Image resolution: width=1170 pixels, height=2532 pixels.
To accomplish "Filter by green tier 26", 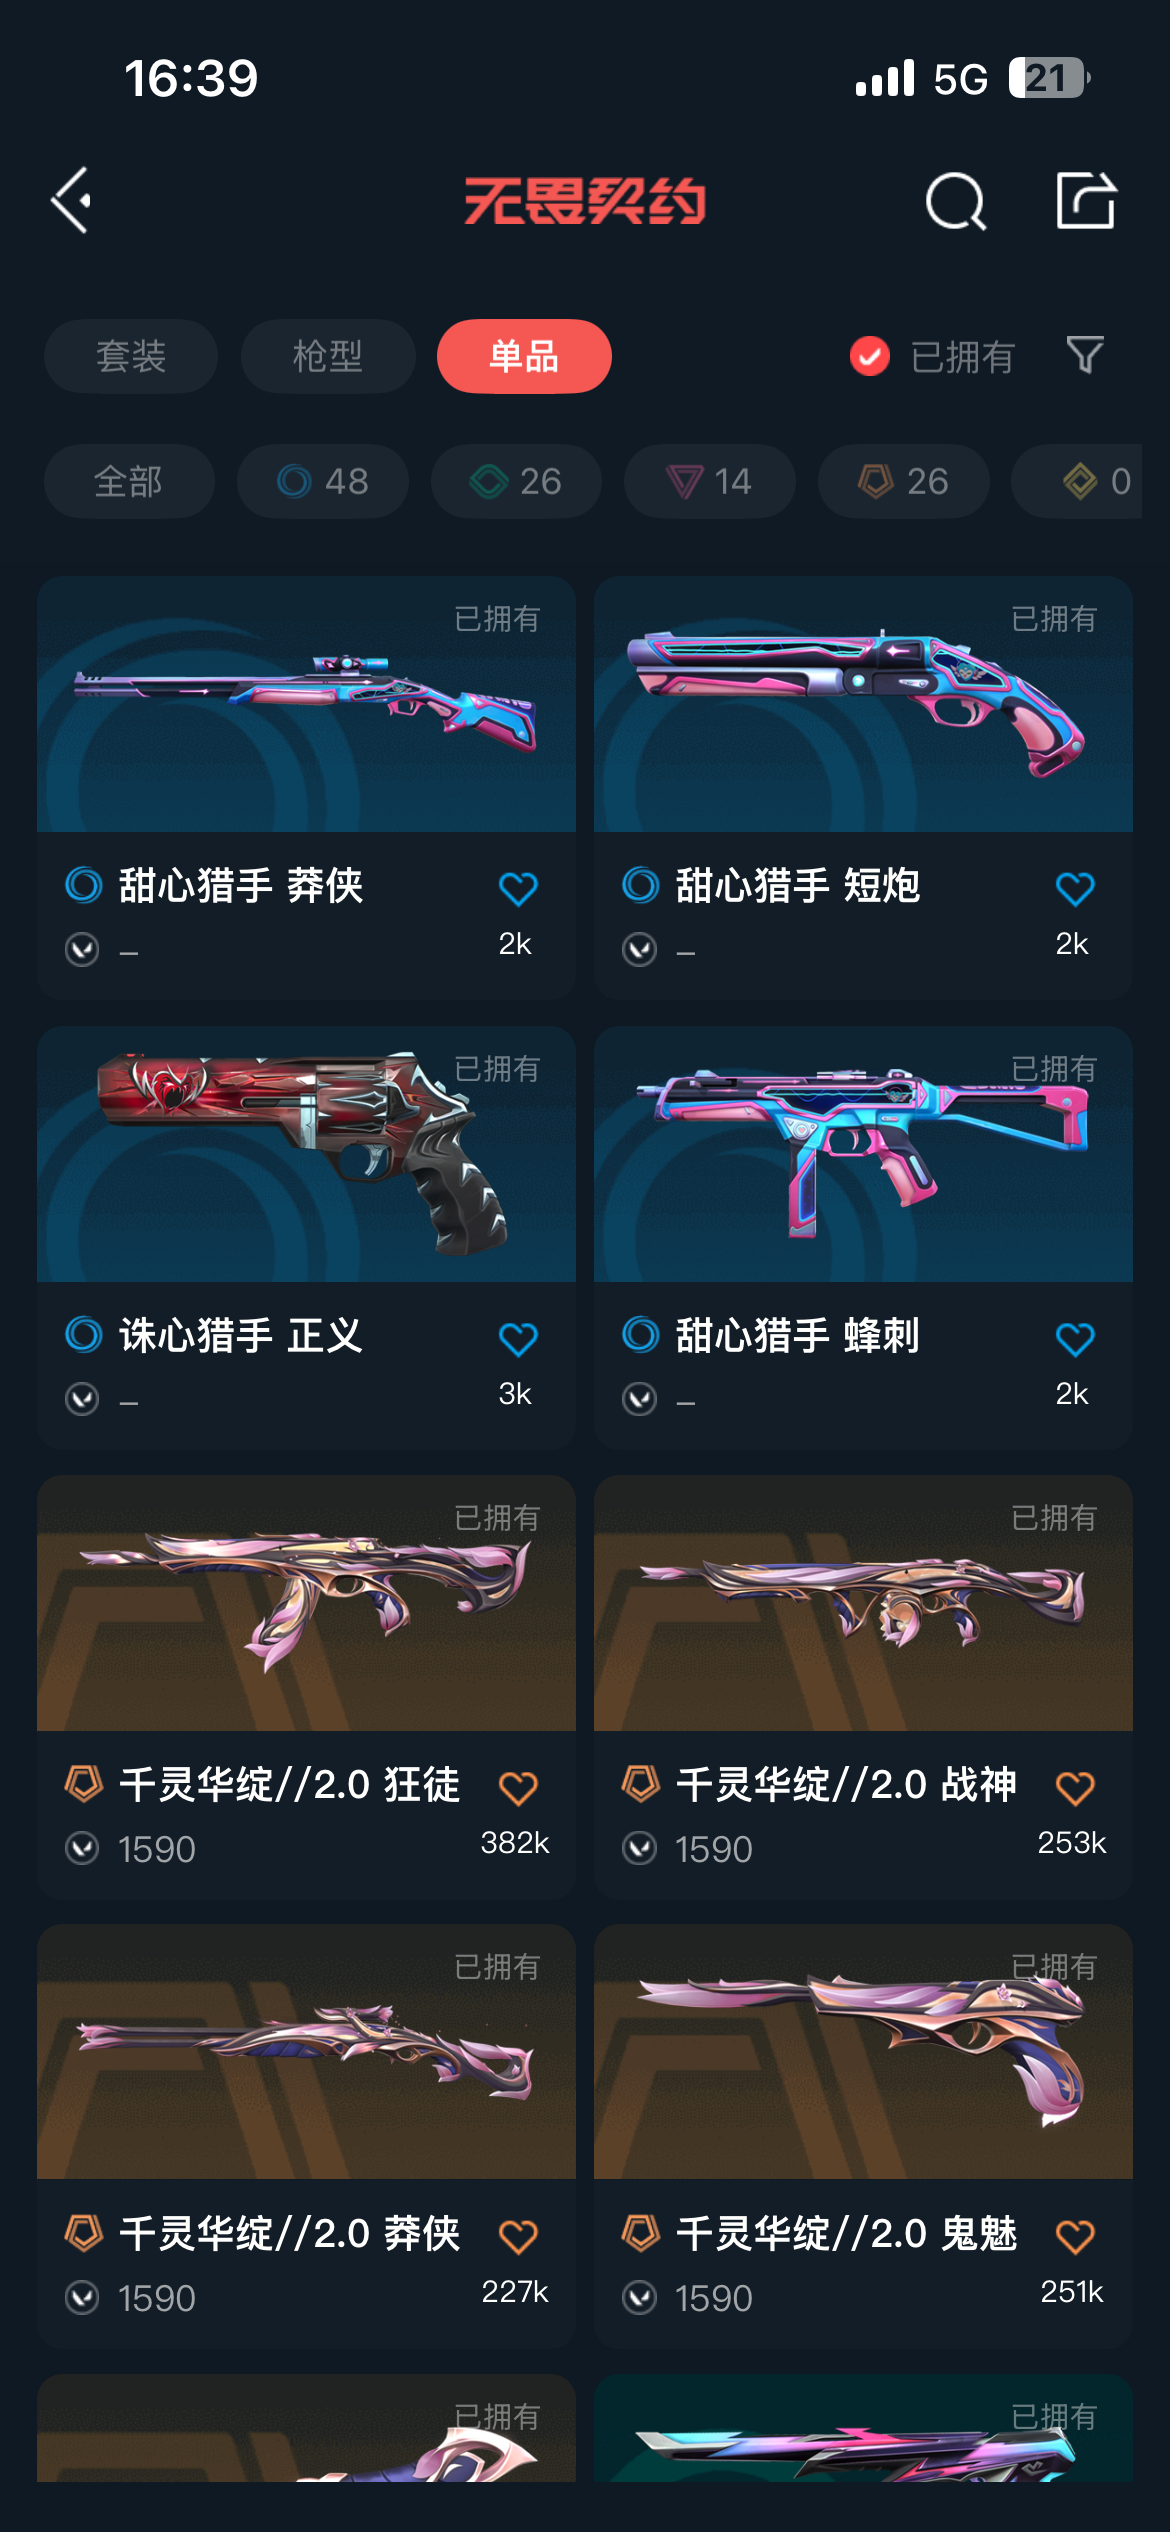I will (516, 481).
